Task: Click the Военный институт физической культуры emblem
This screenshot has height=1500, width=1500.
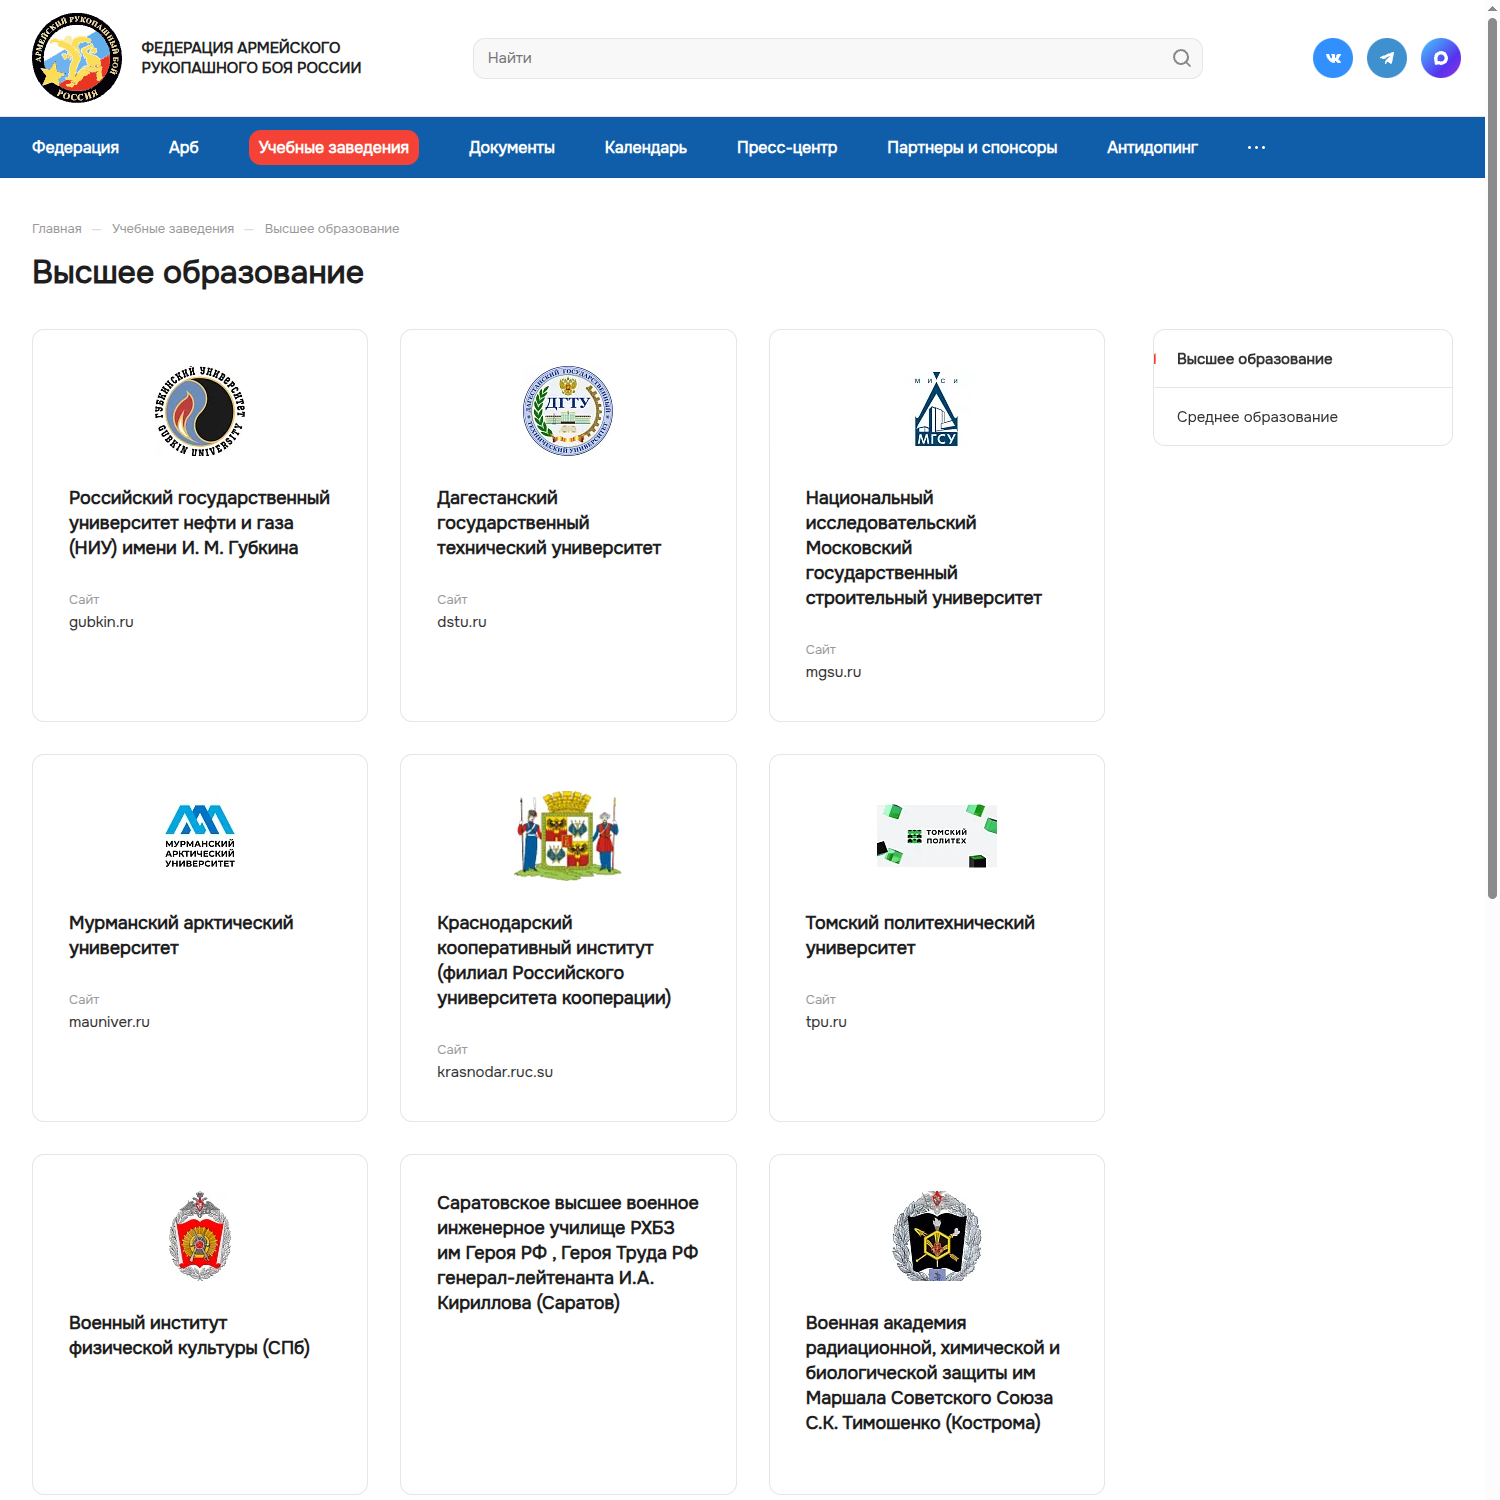Action: (200, 1236)
